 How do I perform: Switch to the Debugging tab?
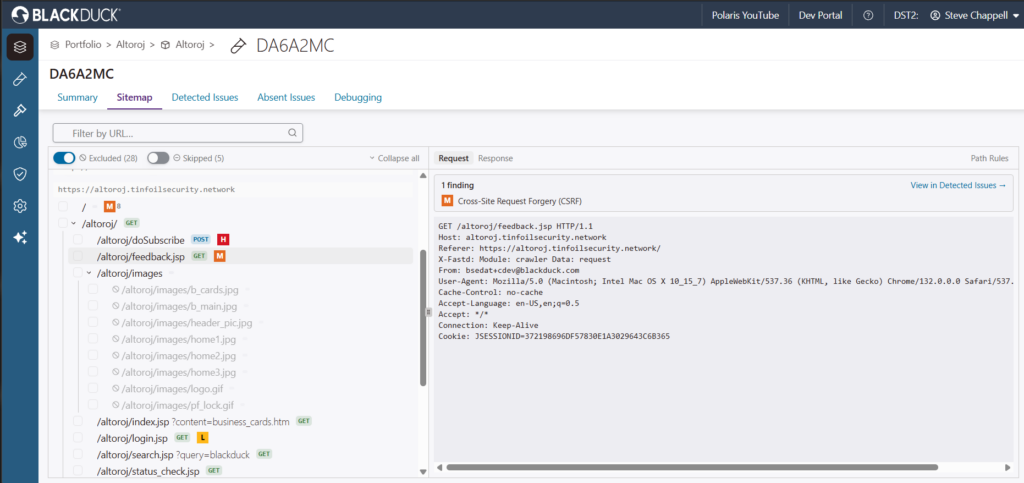click(x=358, y=97)
